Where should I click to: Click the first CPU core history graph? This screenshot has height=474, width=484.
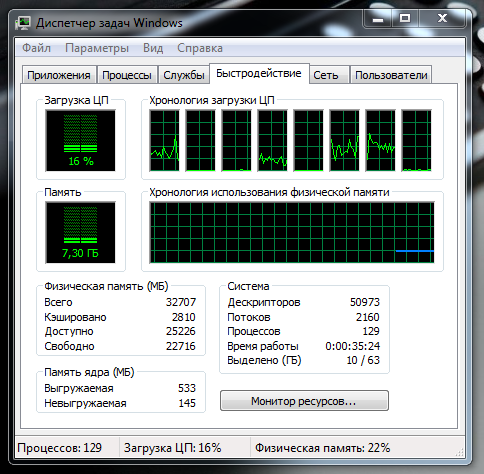(164, 141)
